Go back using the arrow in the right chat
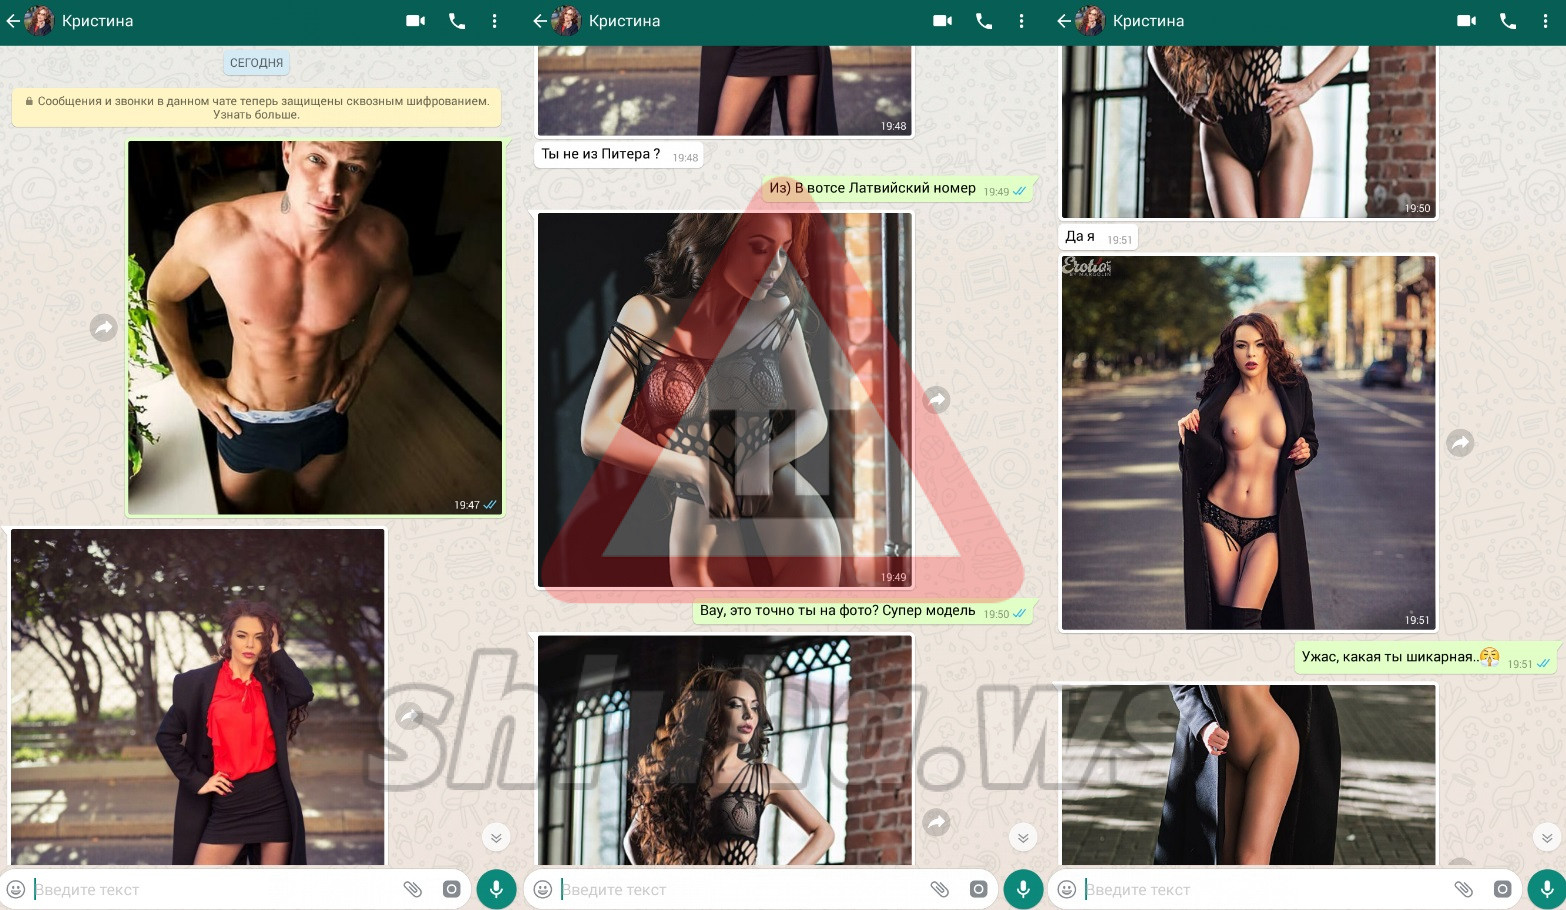This screenshot has height=910, width=1566. click(1063, 21)
